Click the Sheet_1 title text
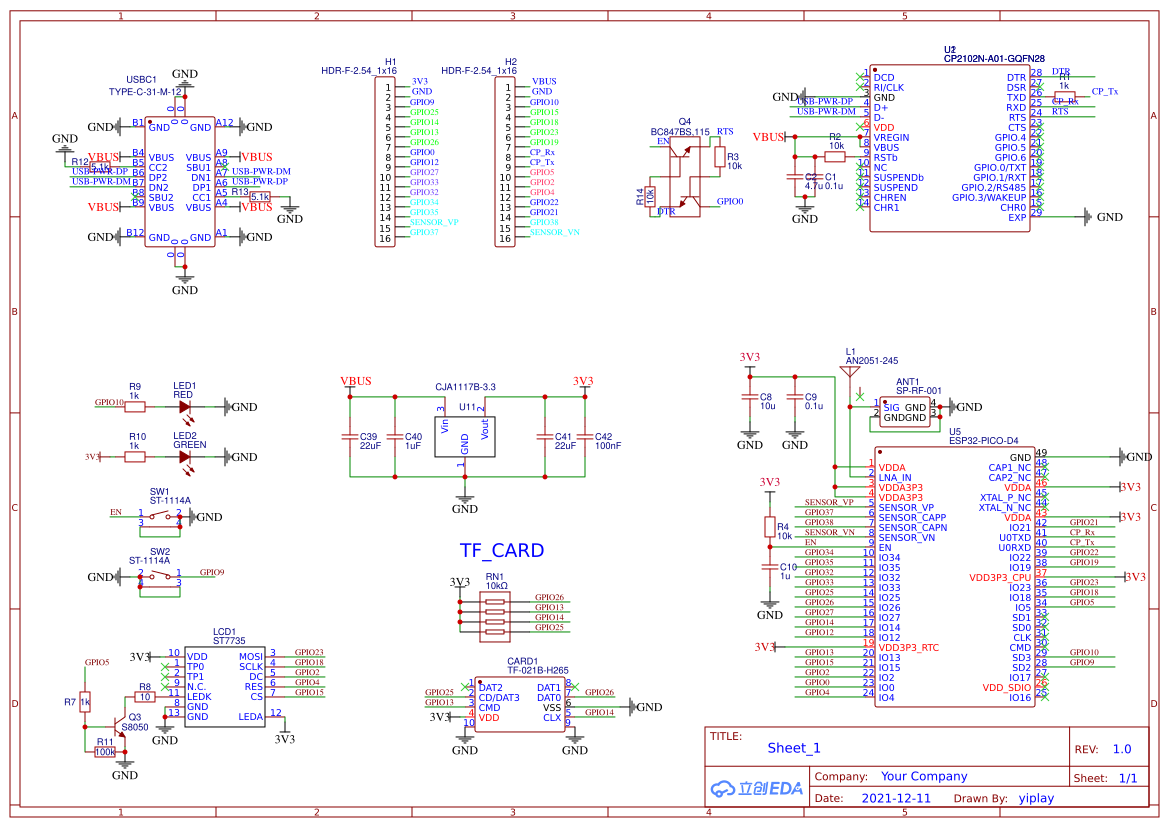The height and width of the screenshot is (827, 1169). pos(795,748)
